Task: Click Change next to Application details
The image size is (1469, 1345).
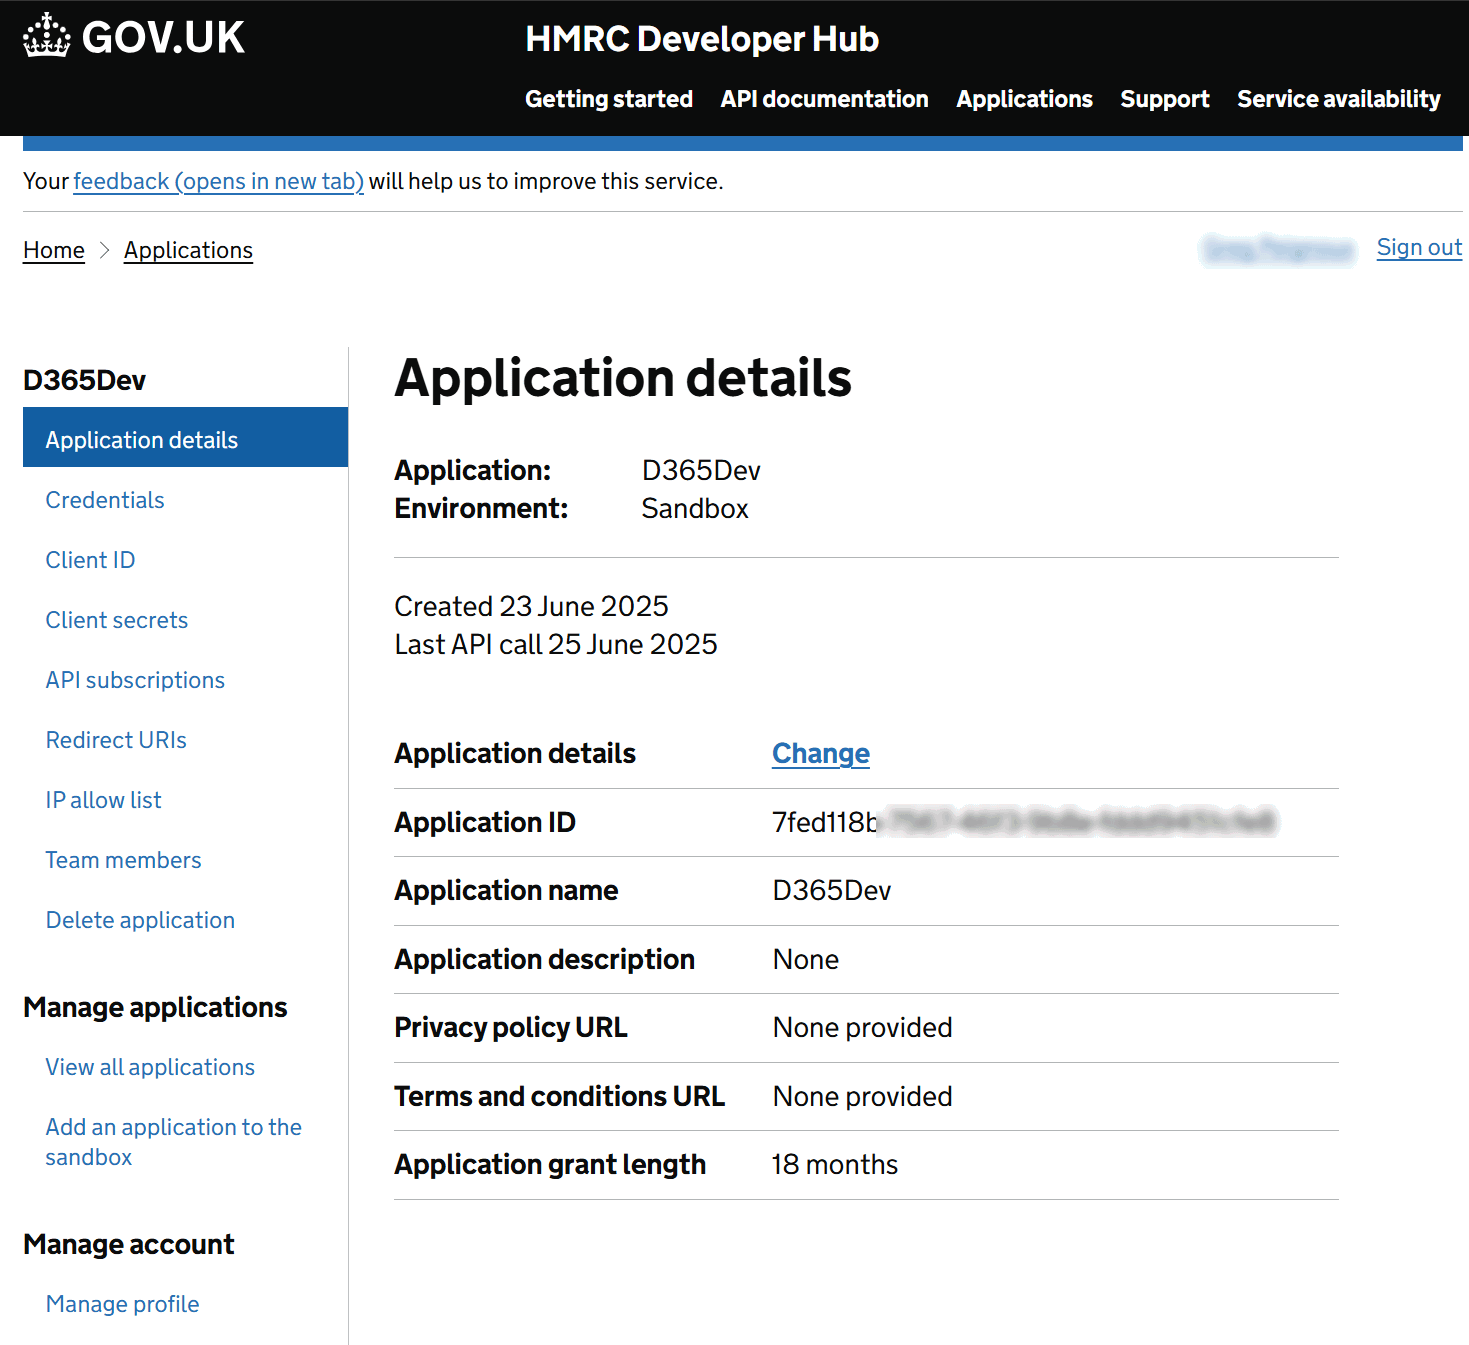Action: click(x=821, y=754)
